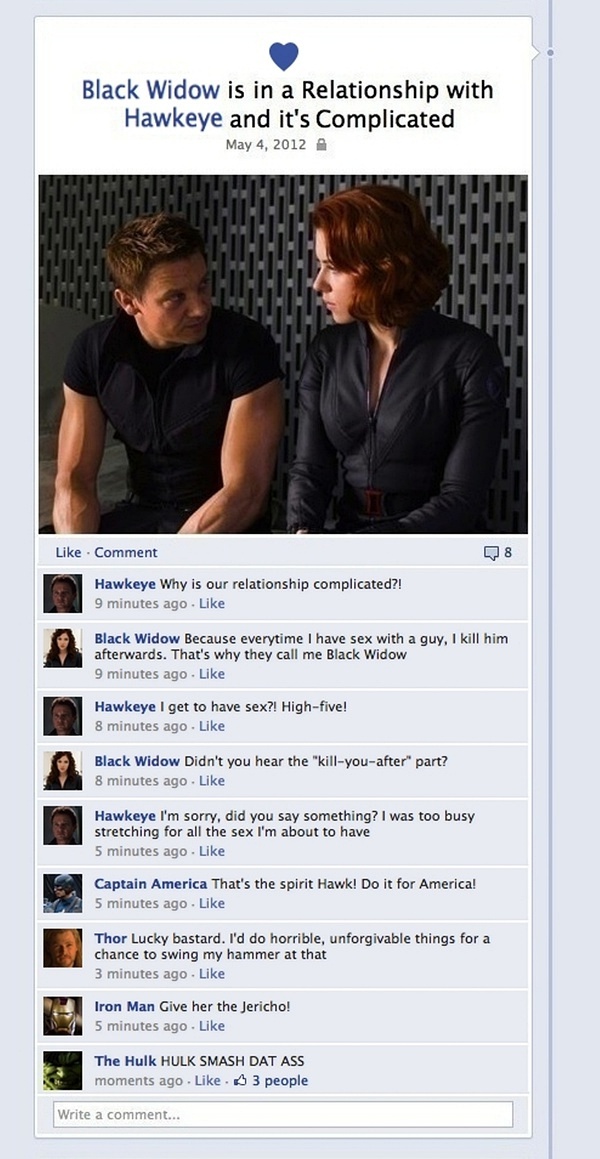Like the post using the Like link below the photo
600x1159 pixels.
coord(68,552)
